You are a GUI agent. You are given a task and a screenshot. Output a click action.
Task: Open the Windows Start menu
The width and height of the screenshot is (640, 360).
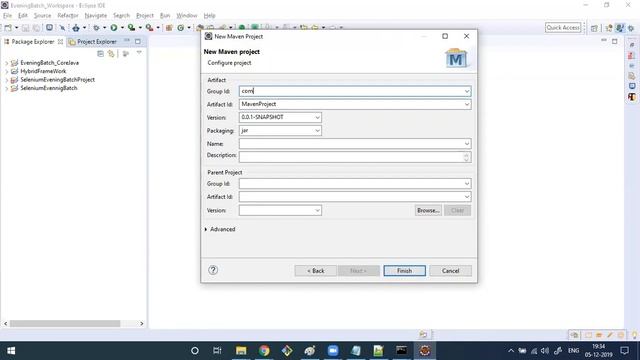click(x=11, y=351)
